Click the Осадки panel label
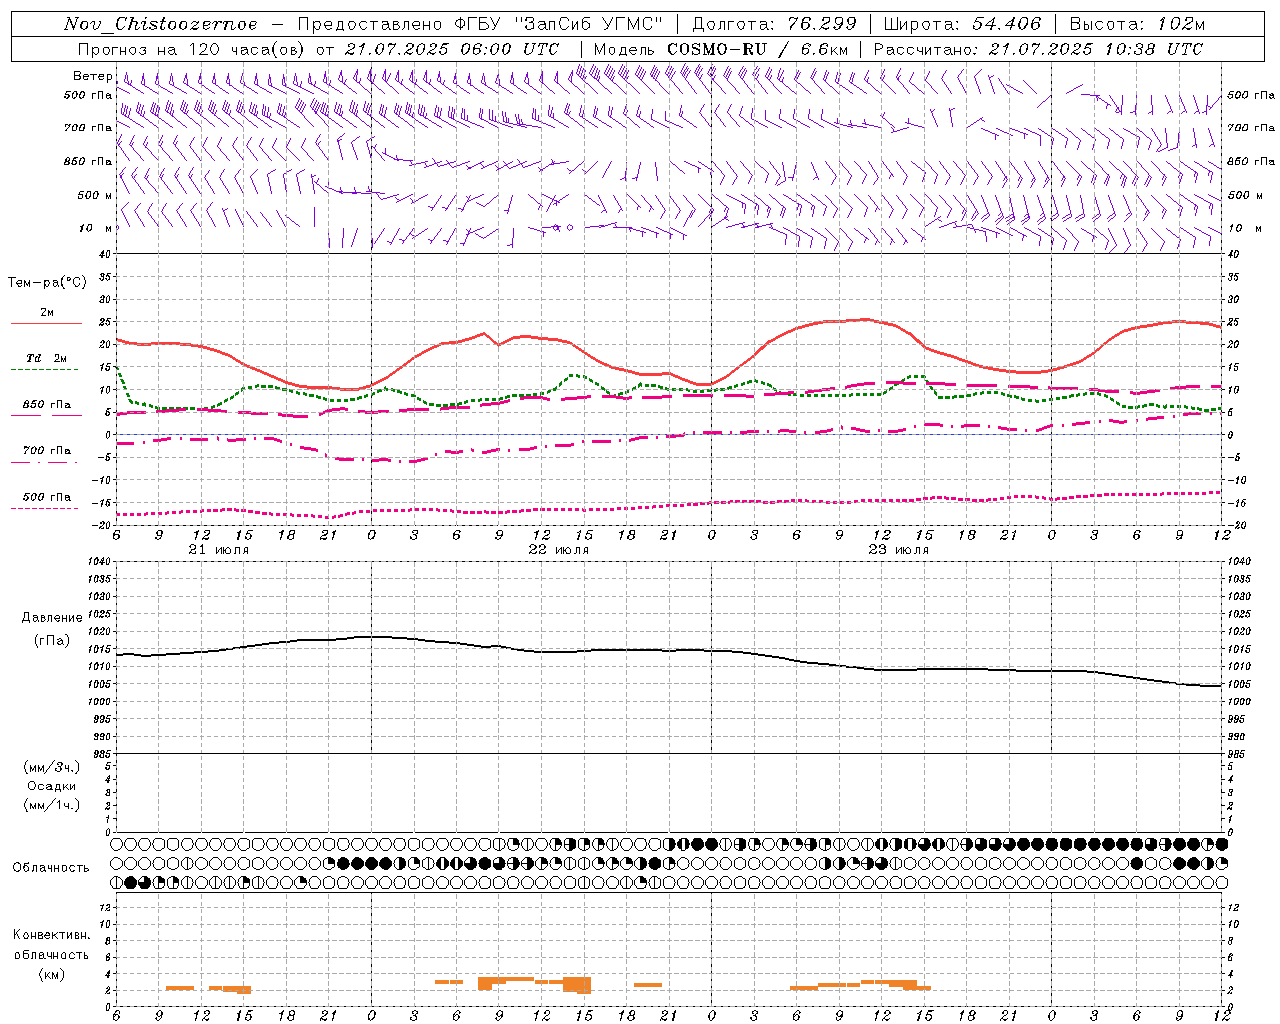The height and width of the screenshot is (1024, 1280). click(52, 786)
